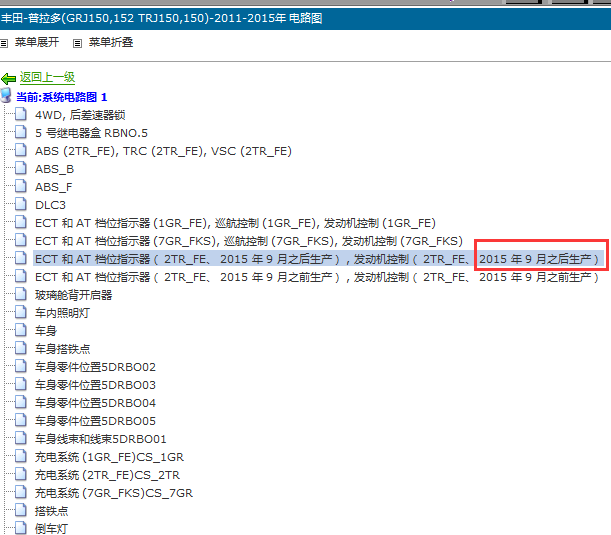611x535 pixels.
Task: Click document icon for 车身零件位置5DRBO02
Action: click(x=21, y=366)
